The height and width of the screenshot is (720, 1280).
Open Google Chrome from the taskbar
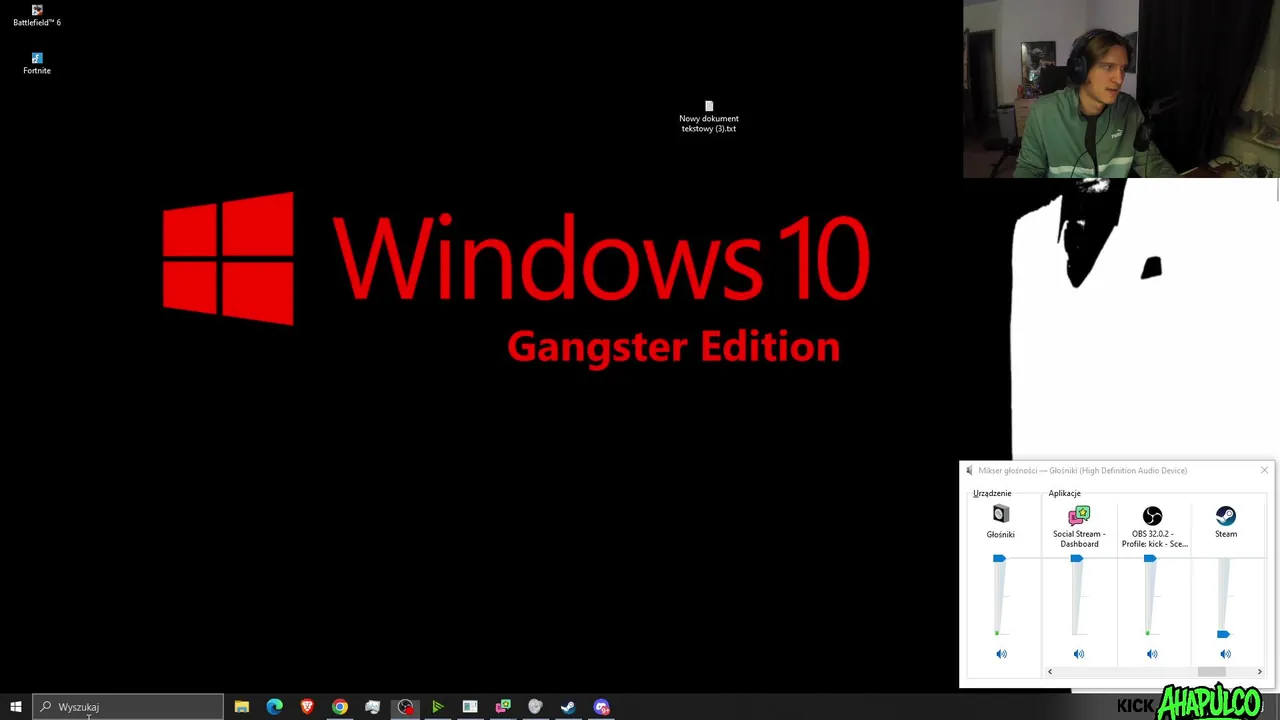pyautogui.click(x=340, y=707)
